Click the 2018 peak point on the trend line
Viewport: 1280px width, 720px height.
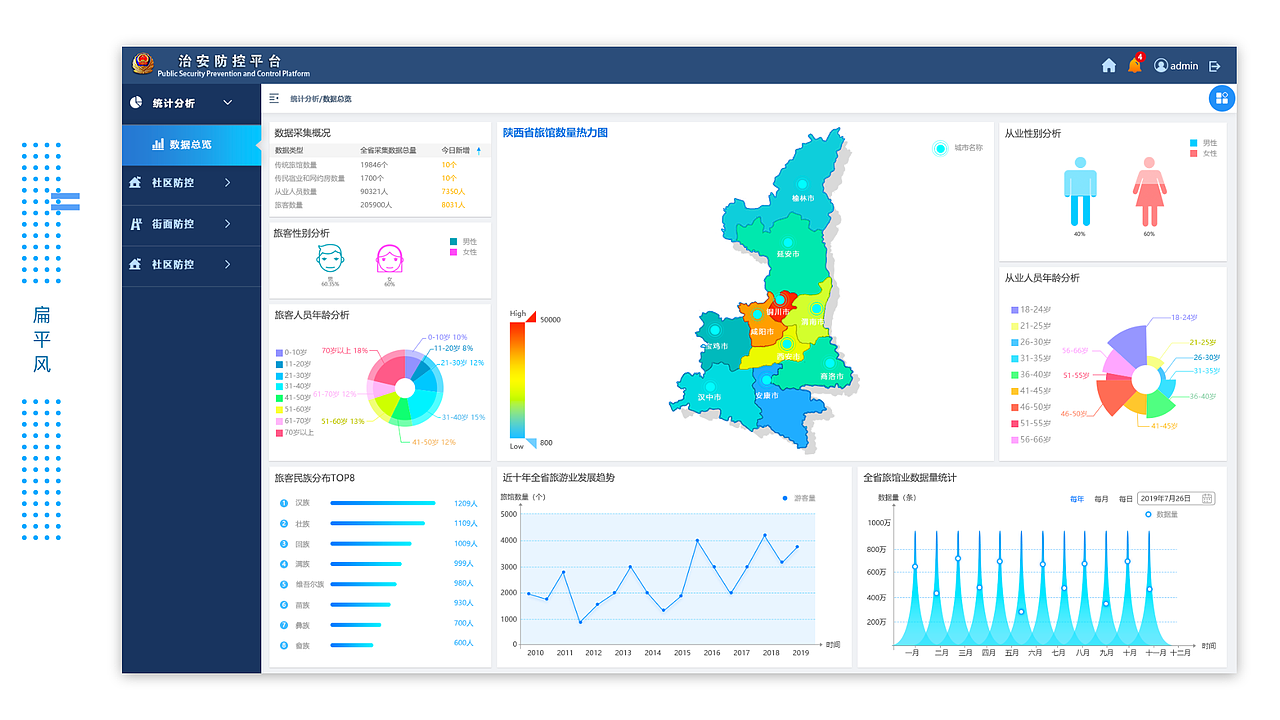point(765,535)
